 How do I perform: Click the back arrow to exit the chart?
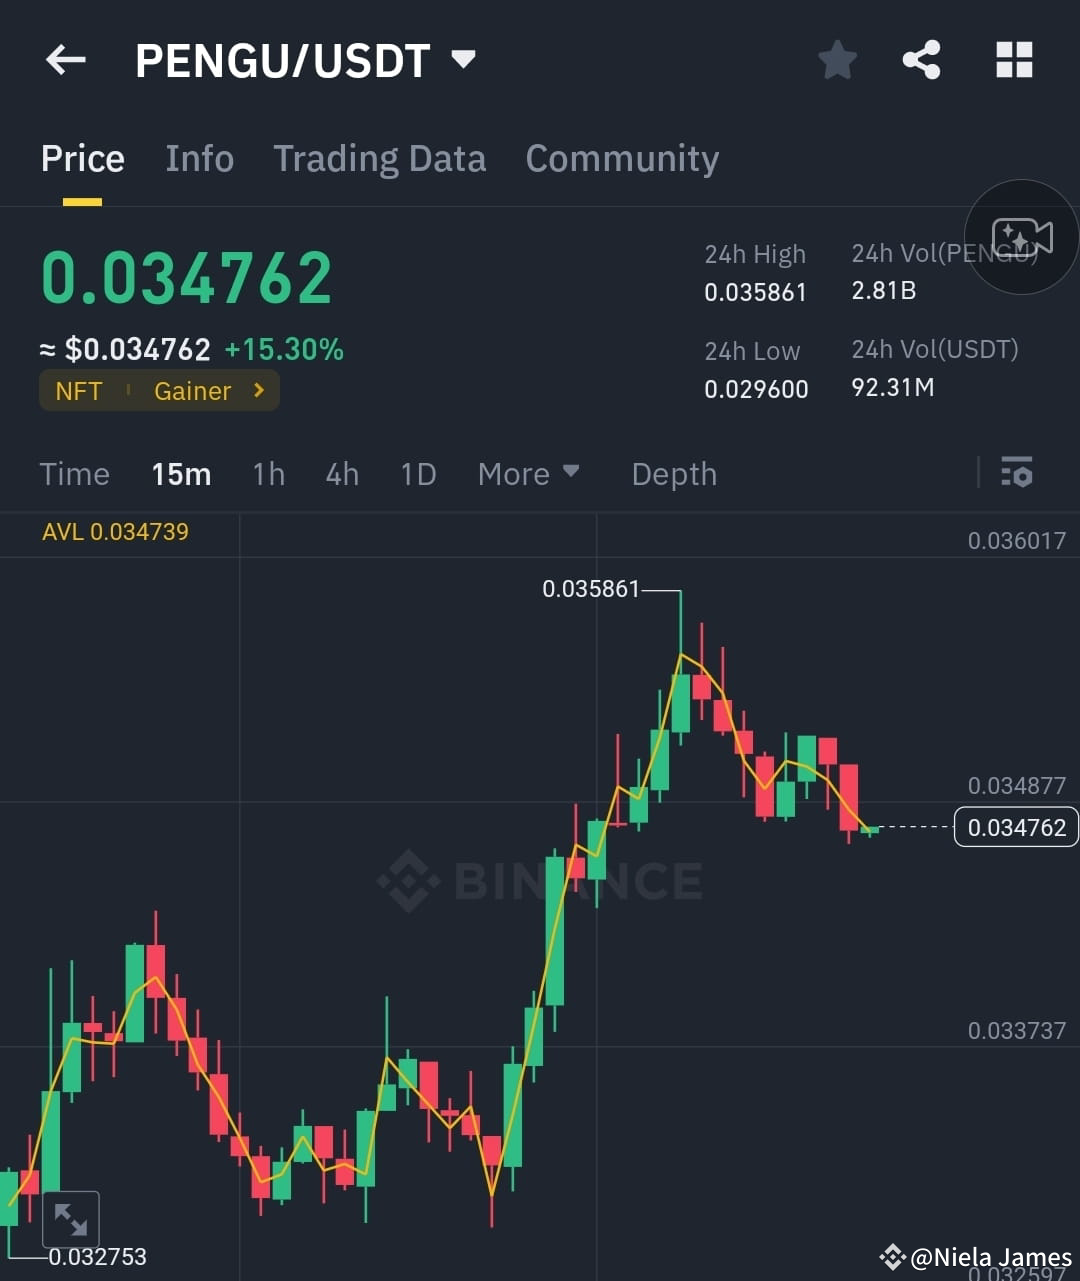click(65, 60)
